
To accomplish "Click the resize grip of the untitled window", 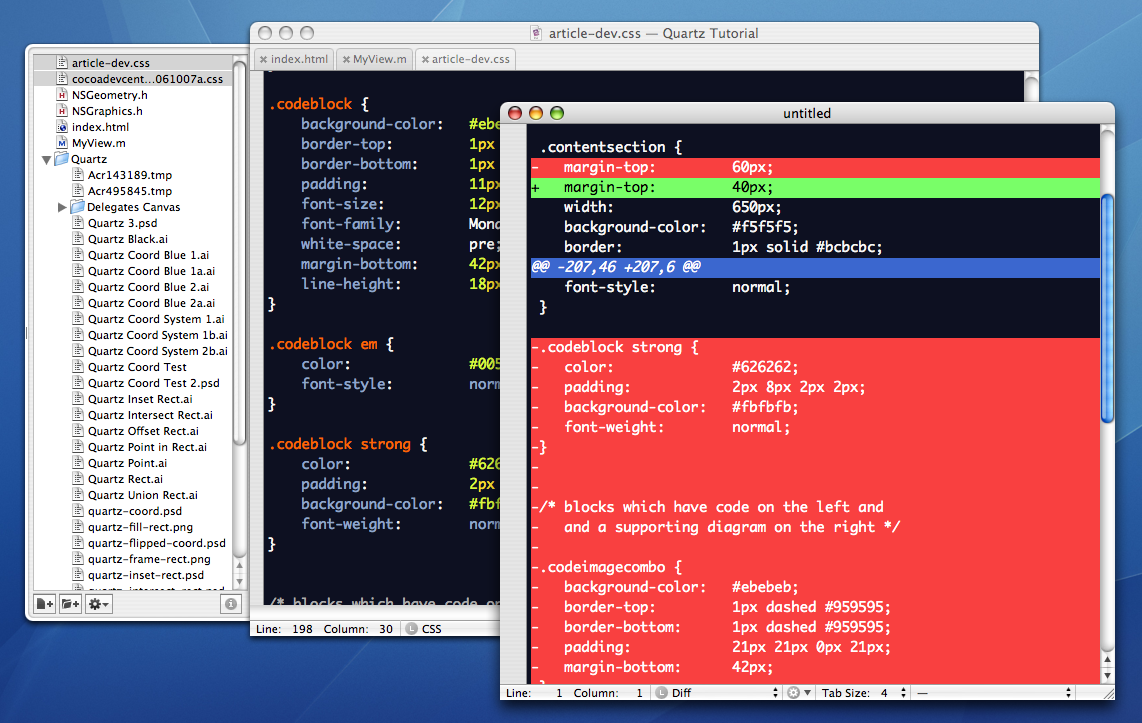I will pos(1107,693).
